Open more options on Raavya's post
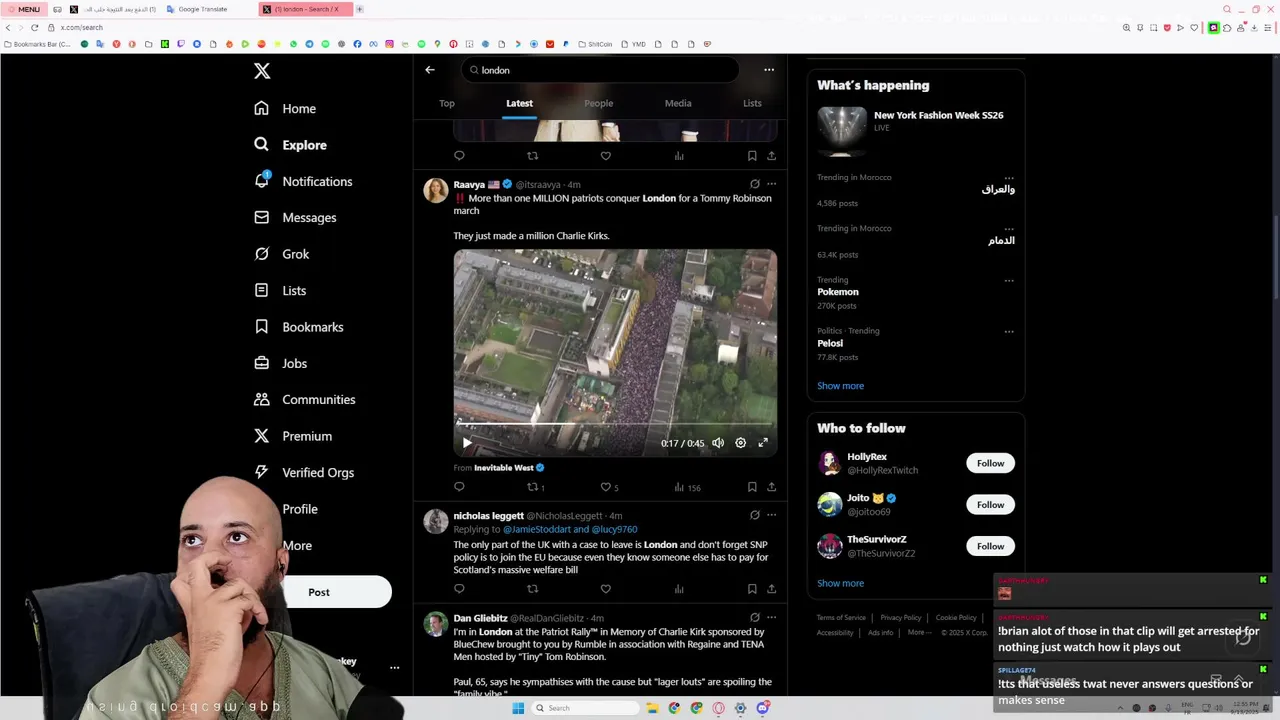 [x=771, y=184]
